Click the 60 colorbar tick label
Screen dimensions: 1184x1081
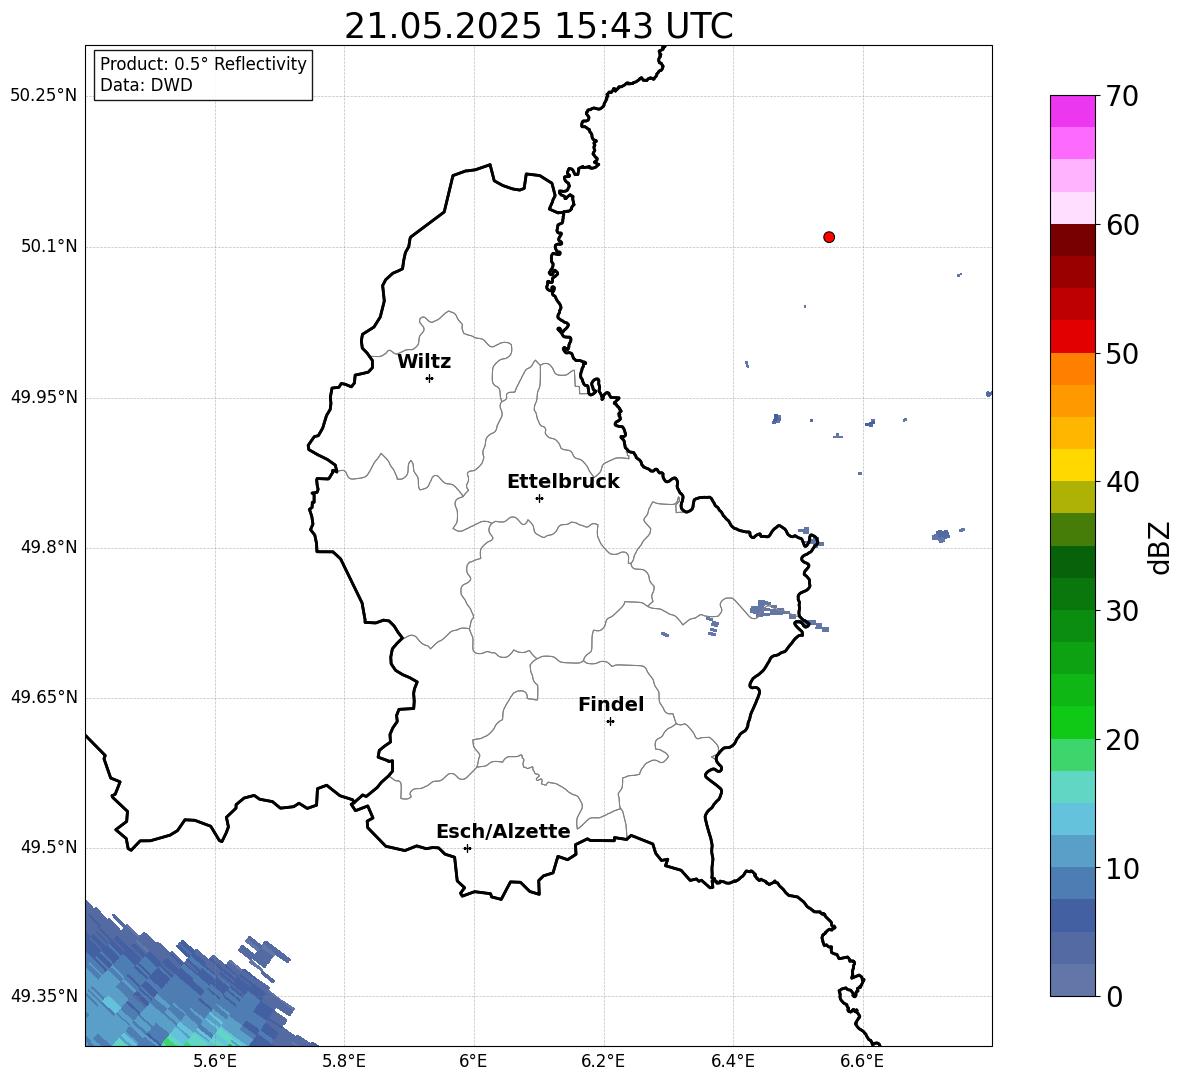[1122, 225]
